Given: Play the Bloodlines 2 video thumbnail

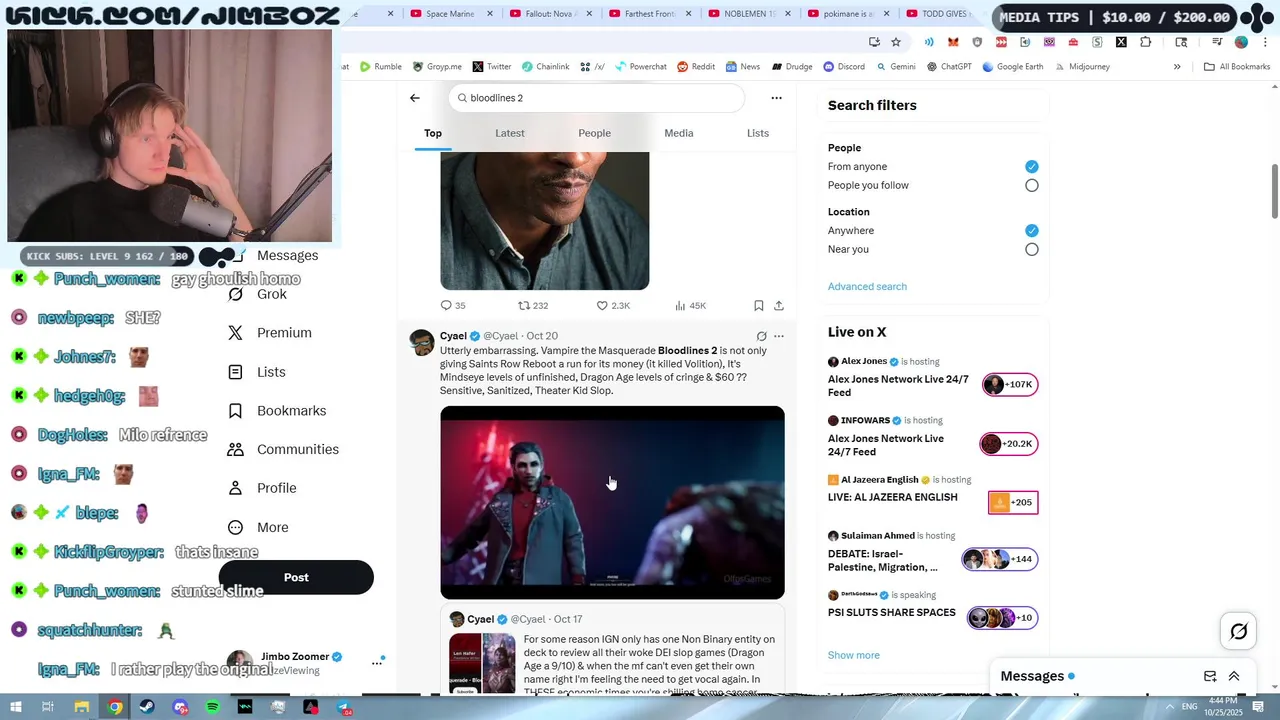Looking at the screenshot, I should [612, 503].
